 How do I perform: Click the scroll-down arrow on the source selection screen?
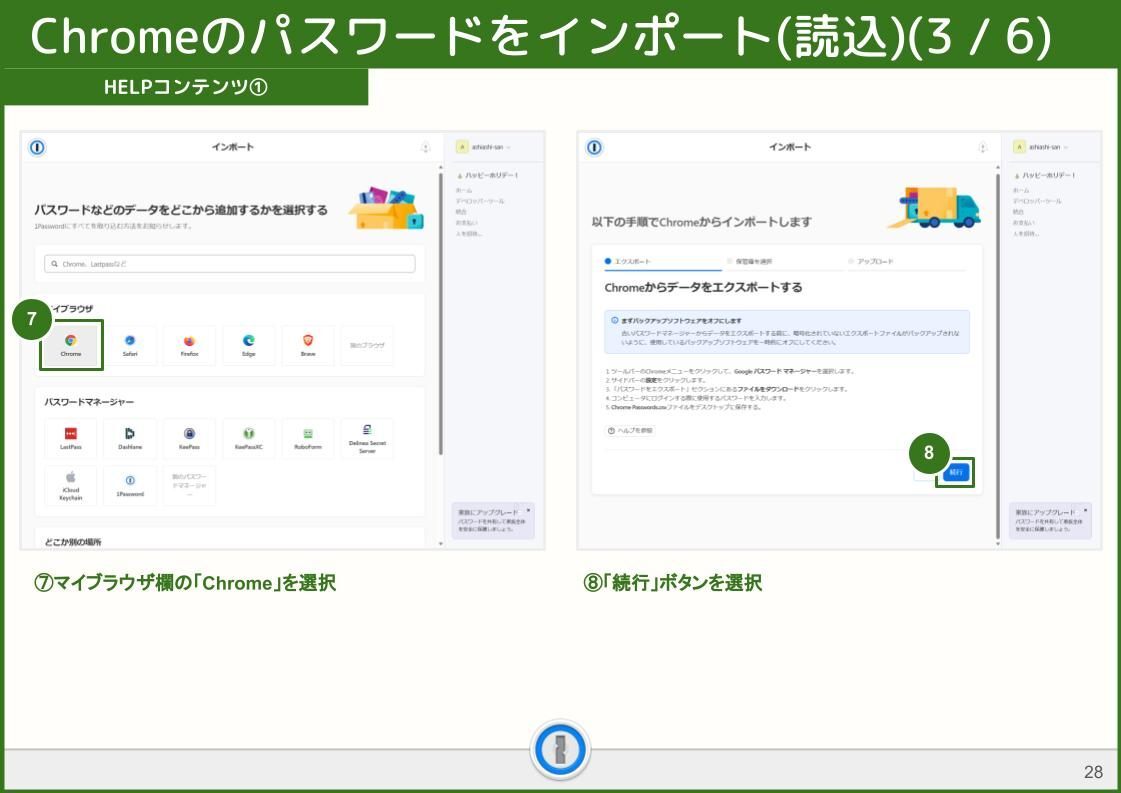[x=440, y=543]
